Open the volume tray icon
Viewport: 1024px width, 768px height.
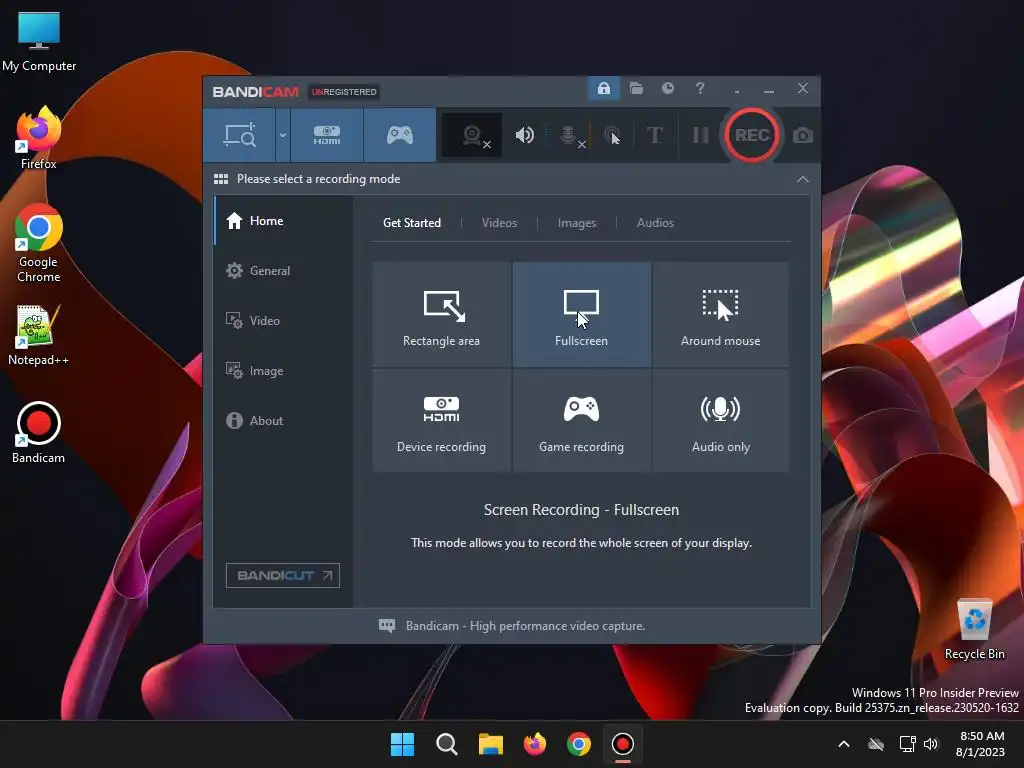pyautogui.click(x=931, y=744)
